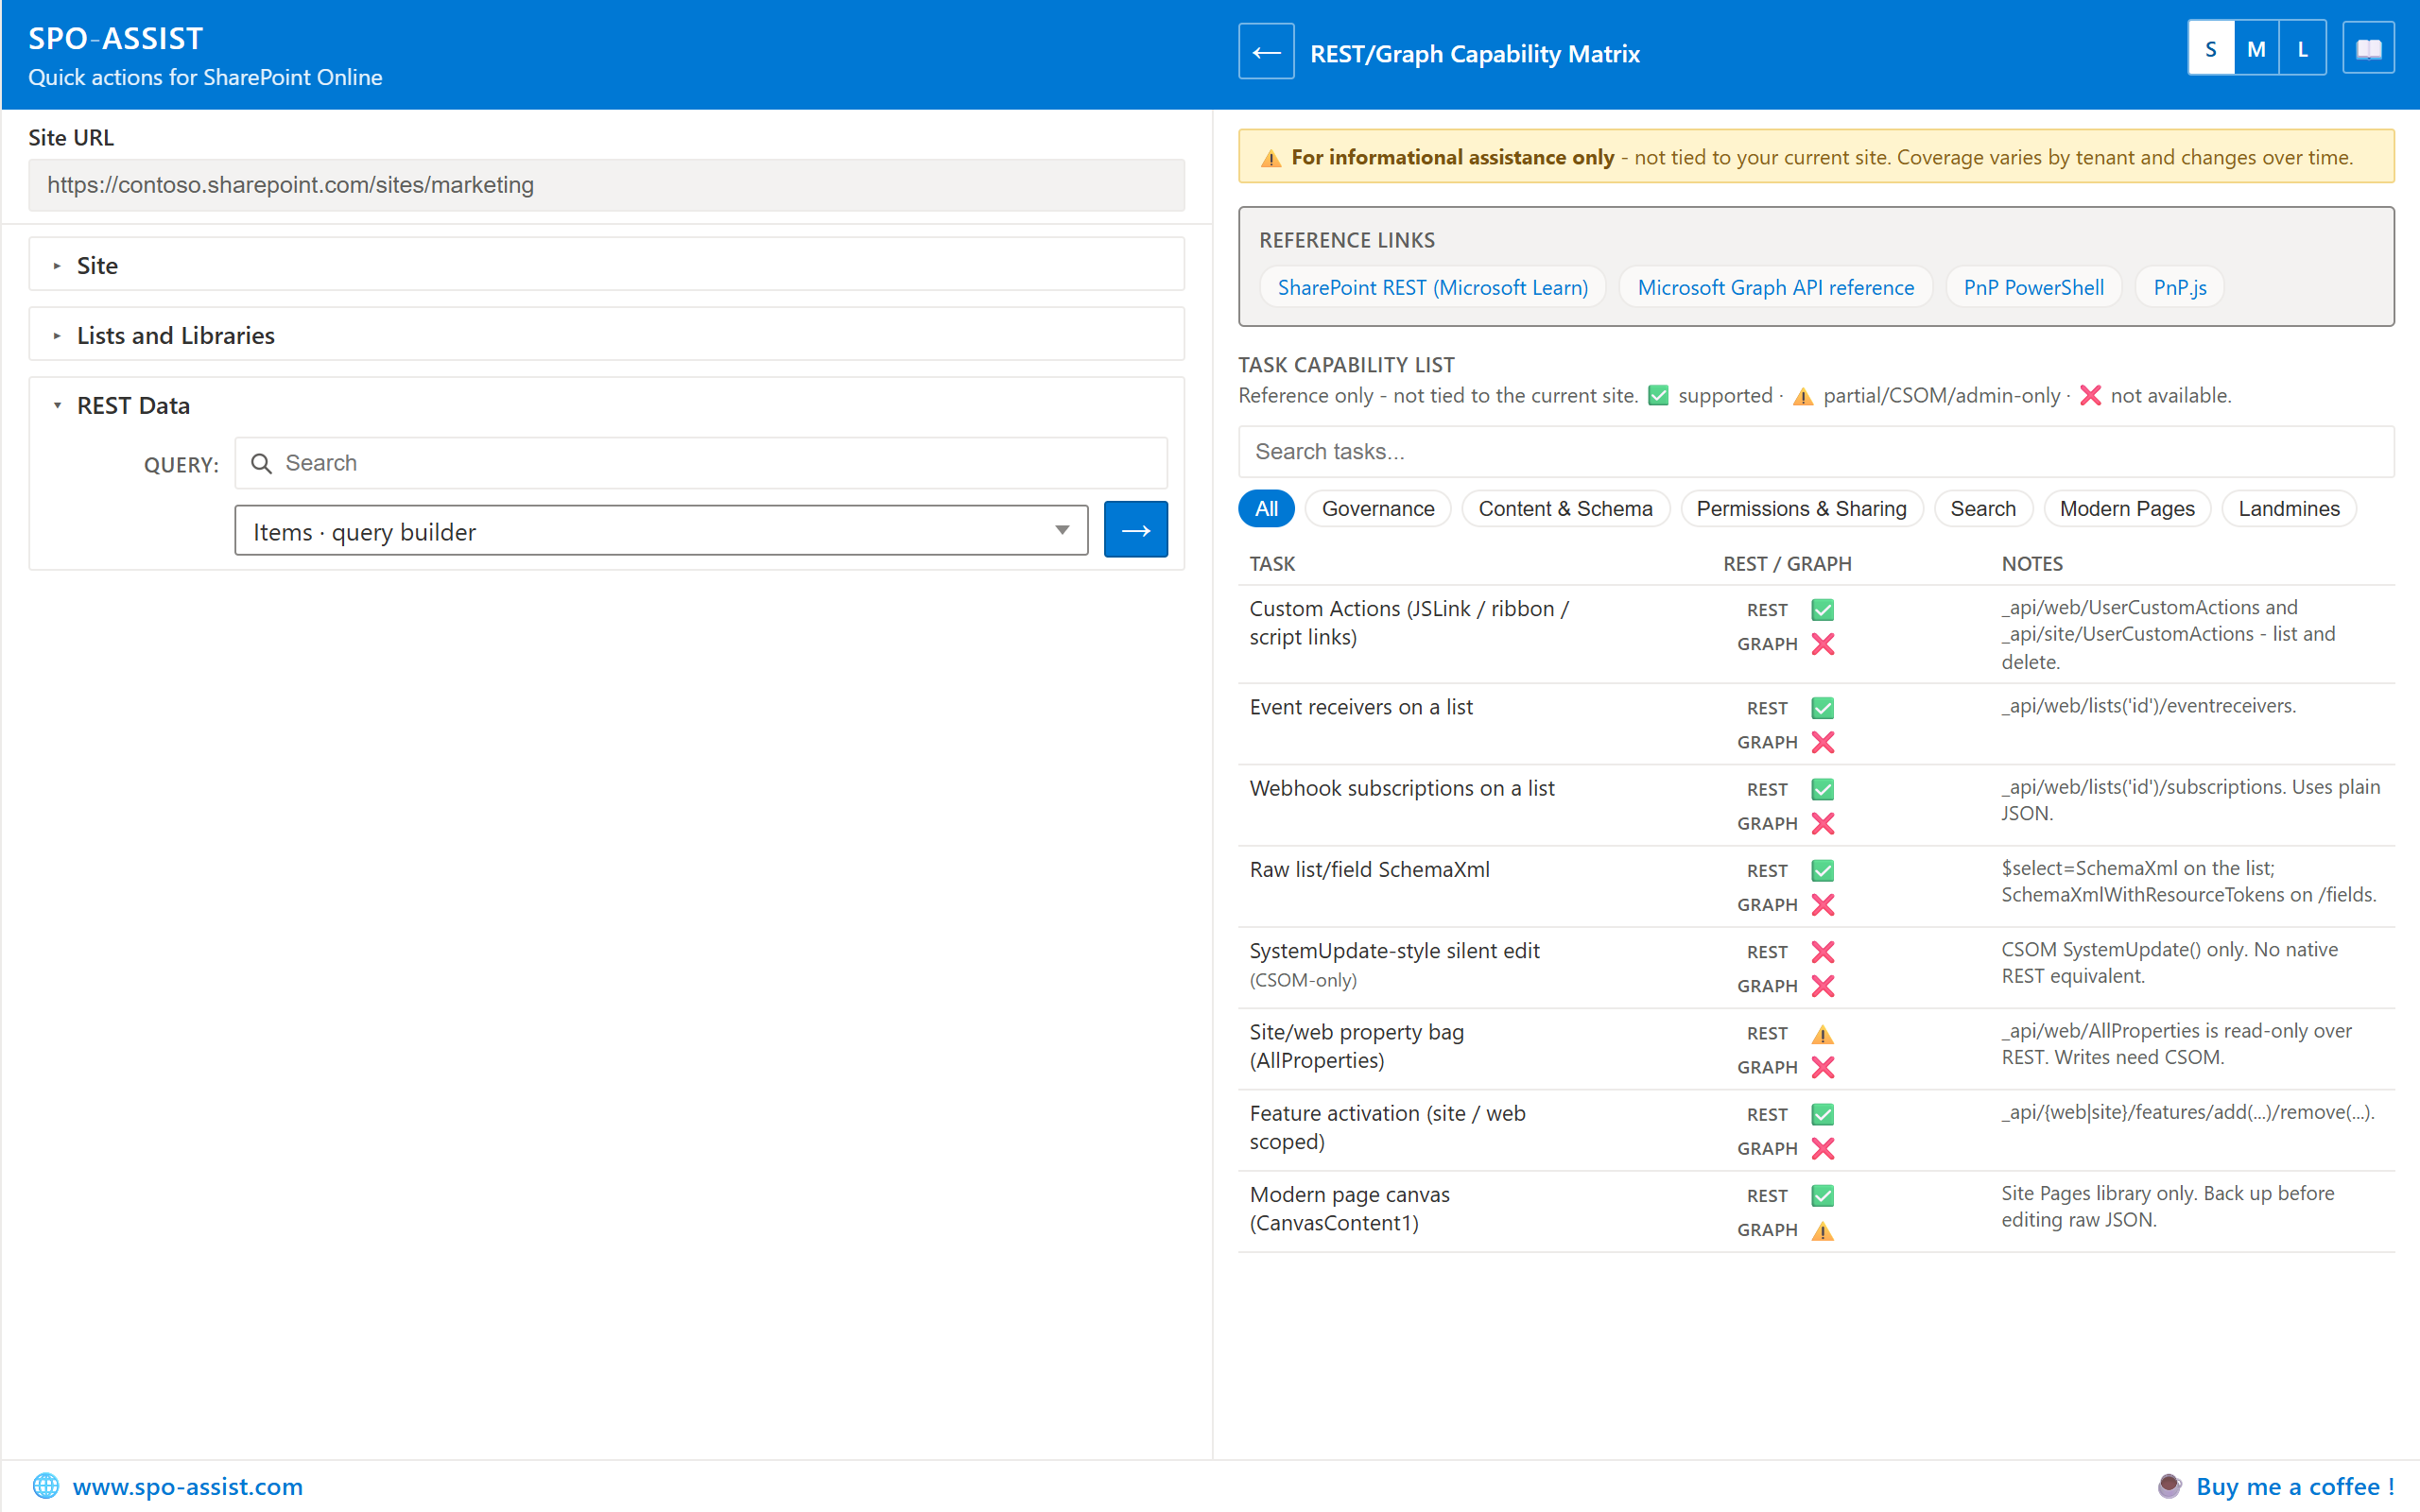
Task: Expand the Site section
Action: [x=606, y=265]
